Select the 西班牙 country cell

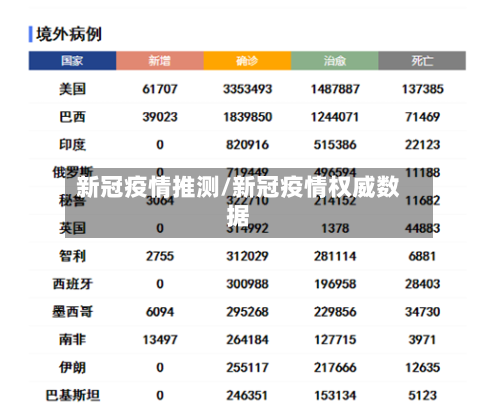pos(72,284)
